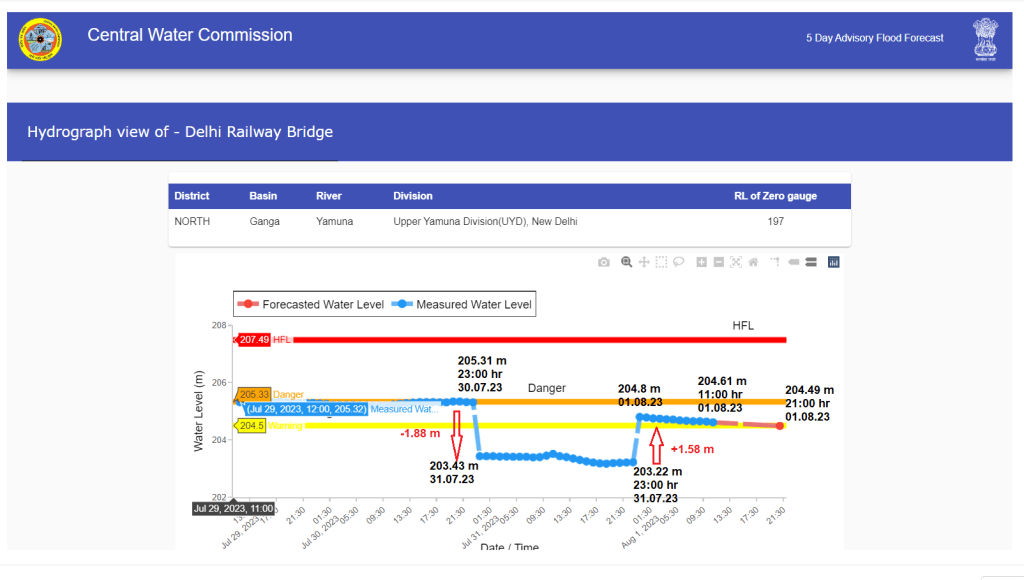Autoscale the chart axes
This screenshot has height=580, width=1024.
click(736, 262)
